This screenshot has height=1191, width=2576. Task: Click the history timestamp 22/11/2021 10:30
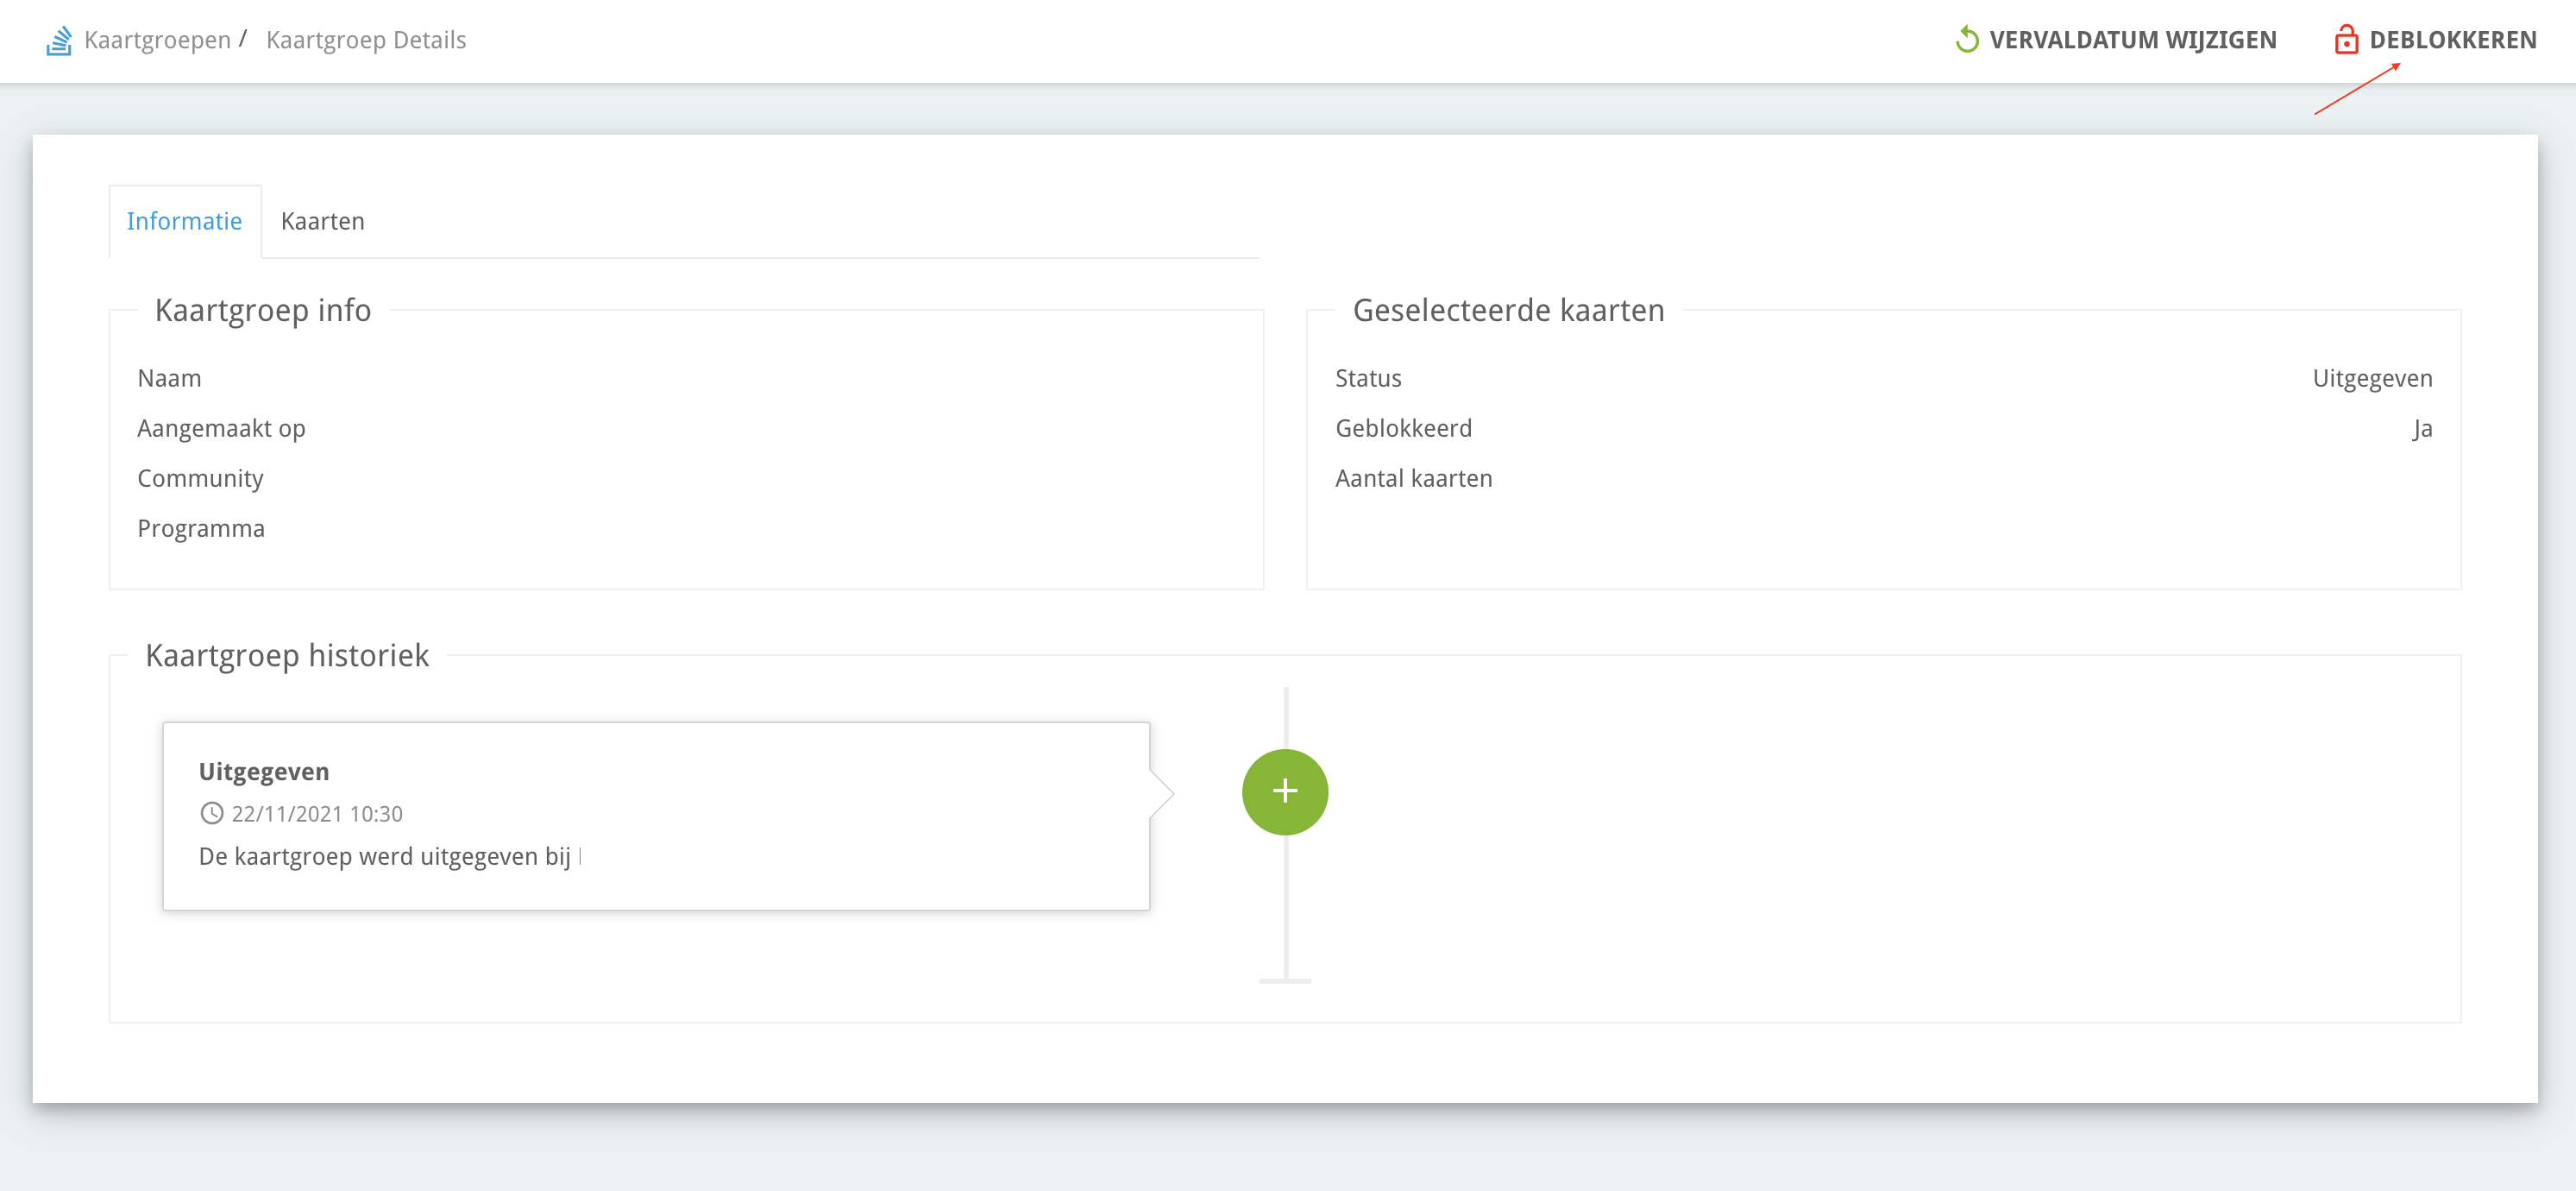(317, 814)
